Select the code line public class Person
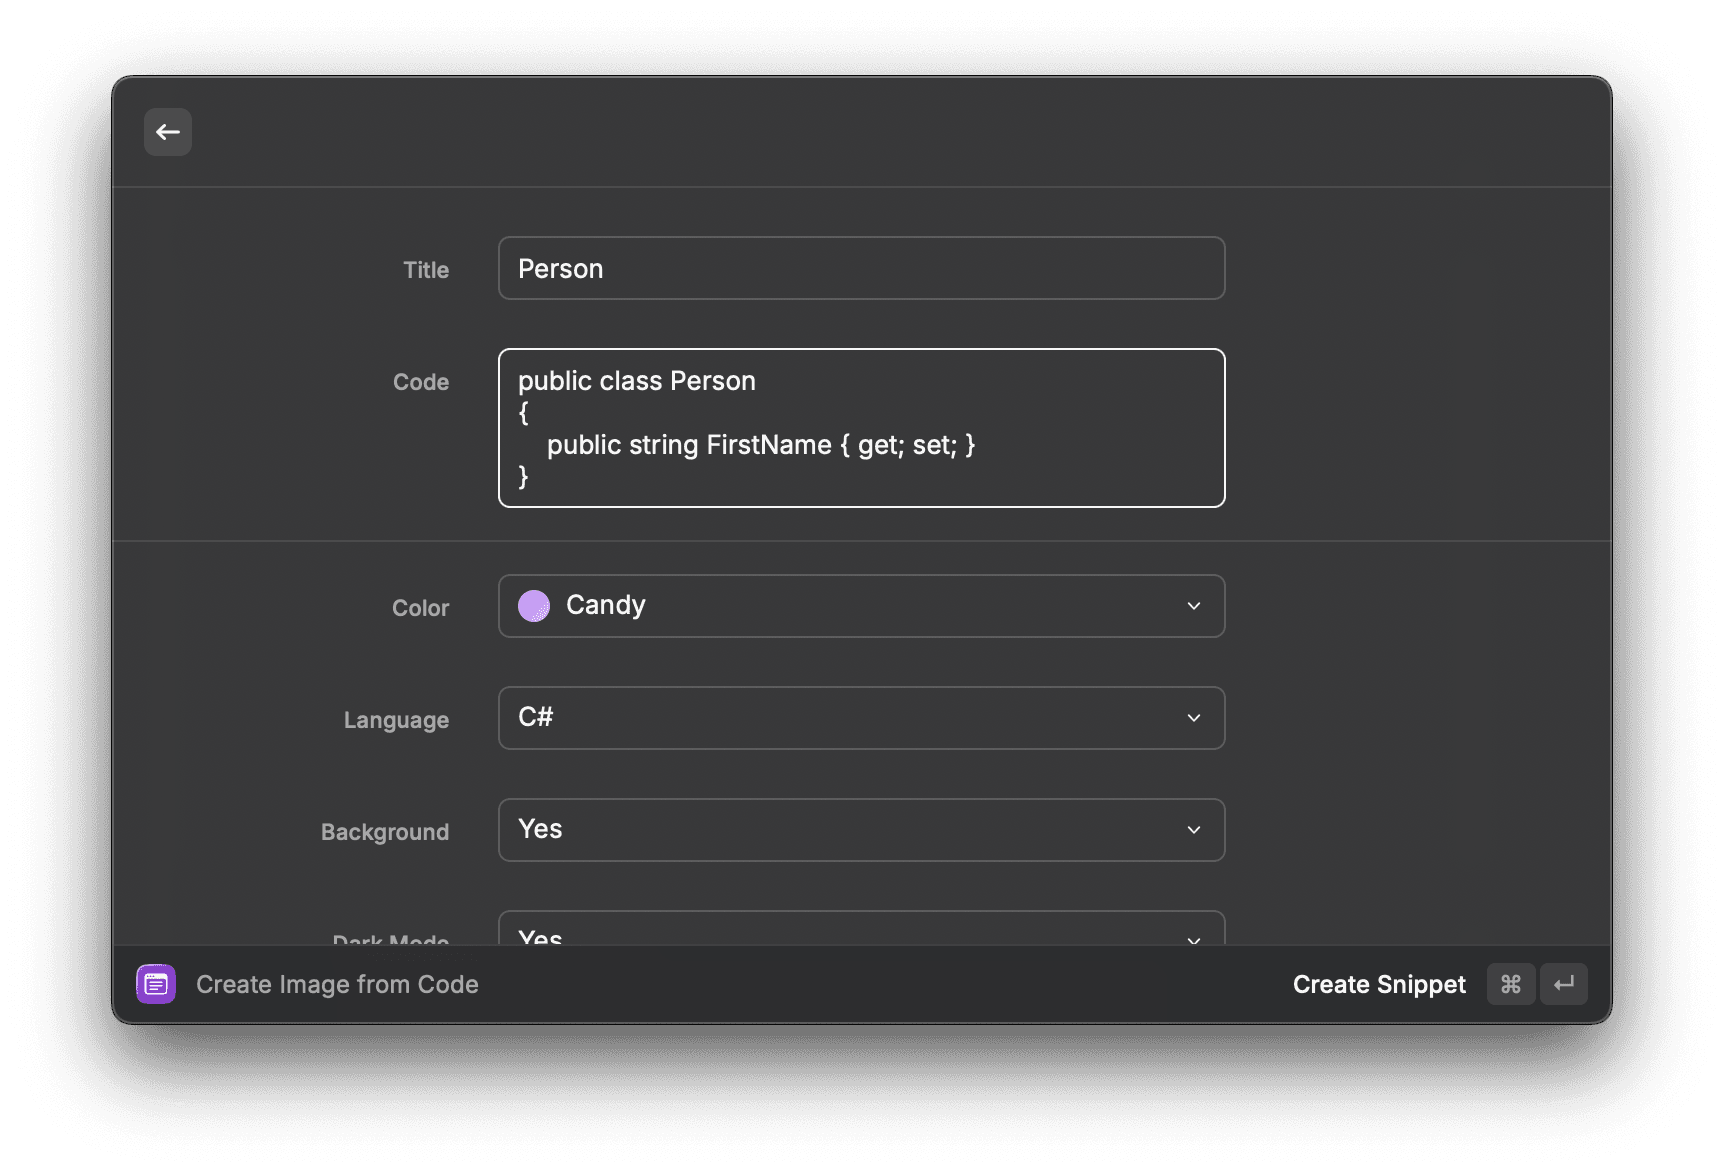Screen dimensions: 1724x1172 click(x=637, y=381)
